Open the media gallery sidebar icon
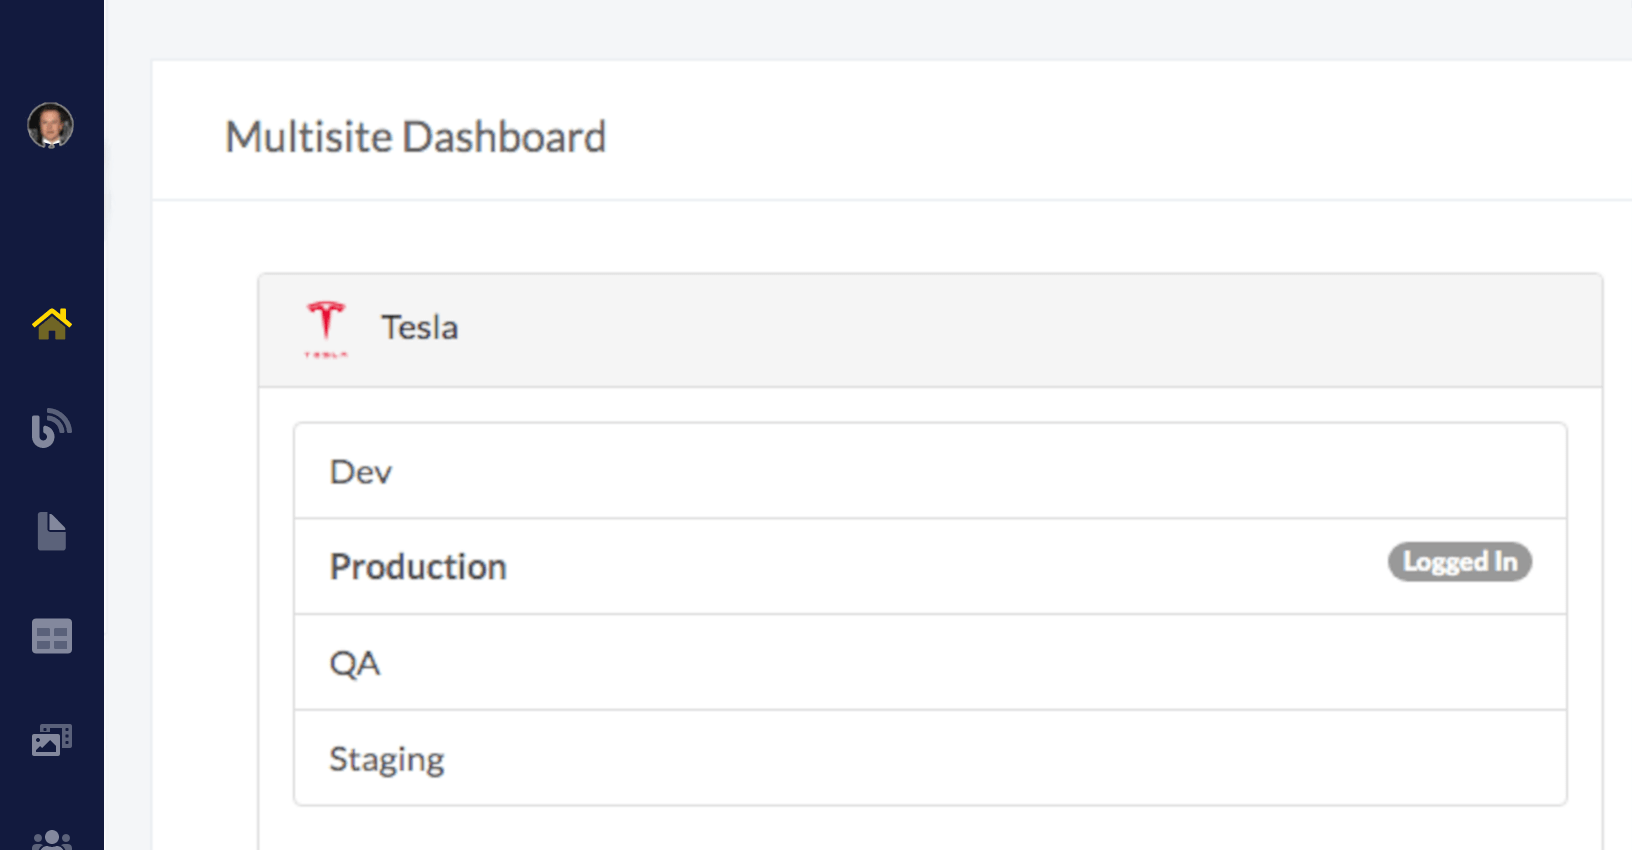 coord(52,740)
